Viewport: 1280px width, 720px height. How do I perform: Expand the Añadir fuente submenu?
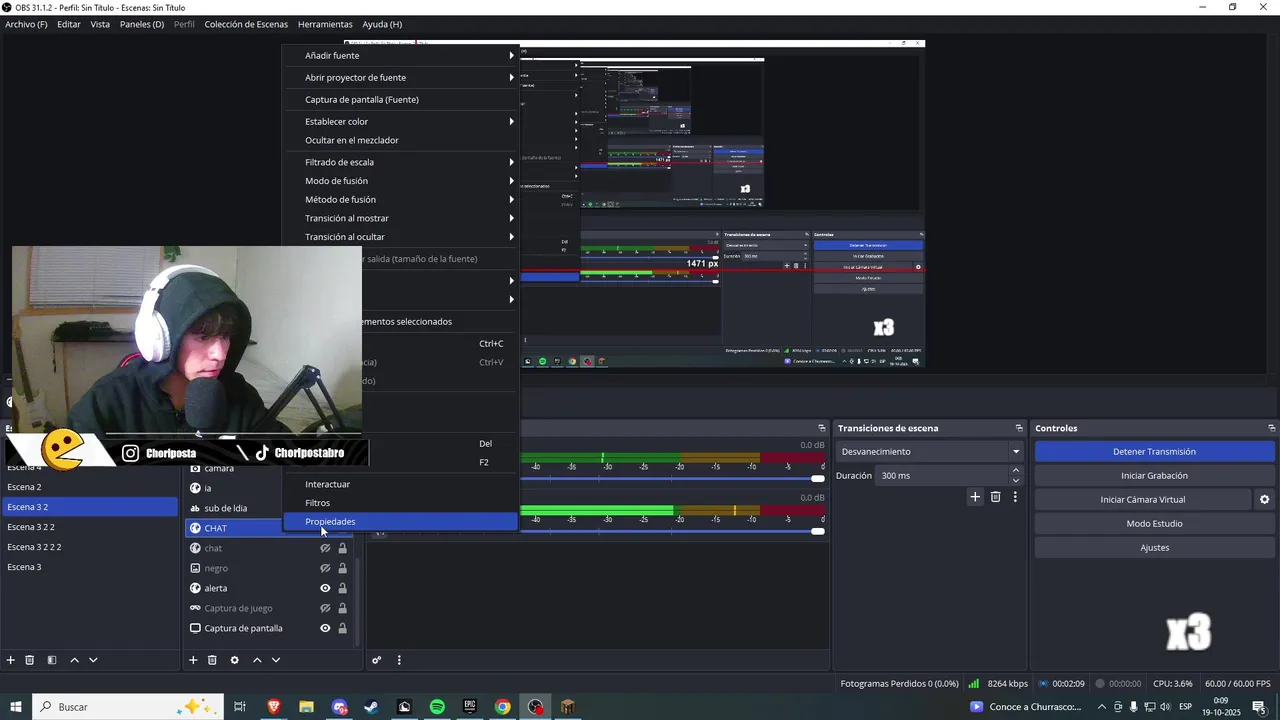point(400,55)
